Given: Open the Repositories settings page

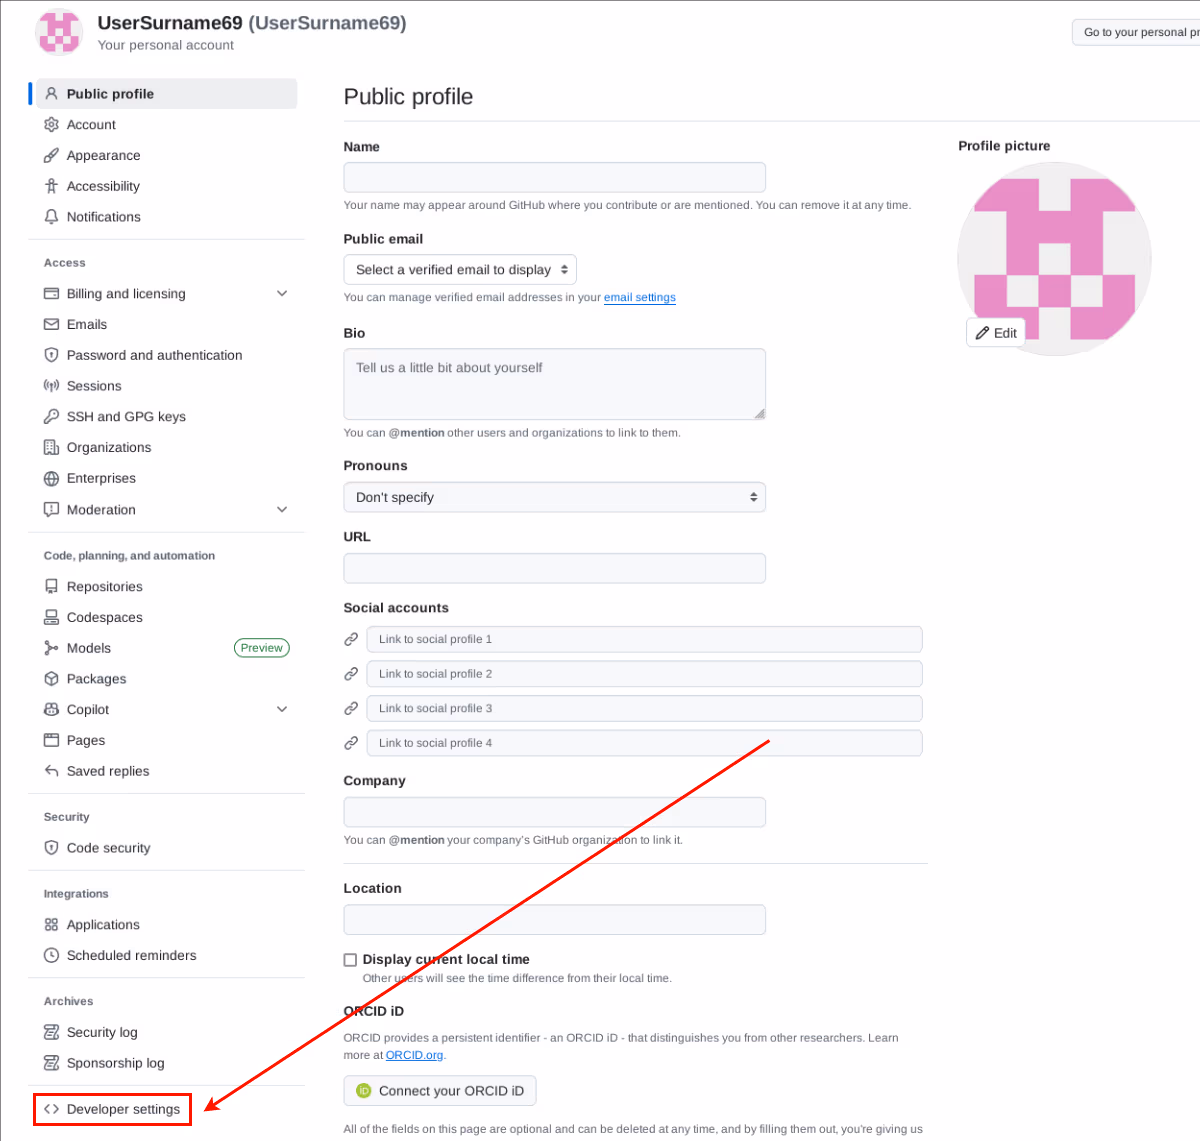Looking at the screenshot, I should pyautogui.click(x=104, y=587).
